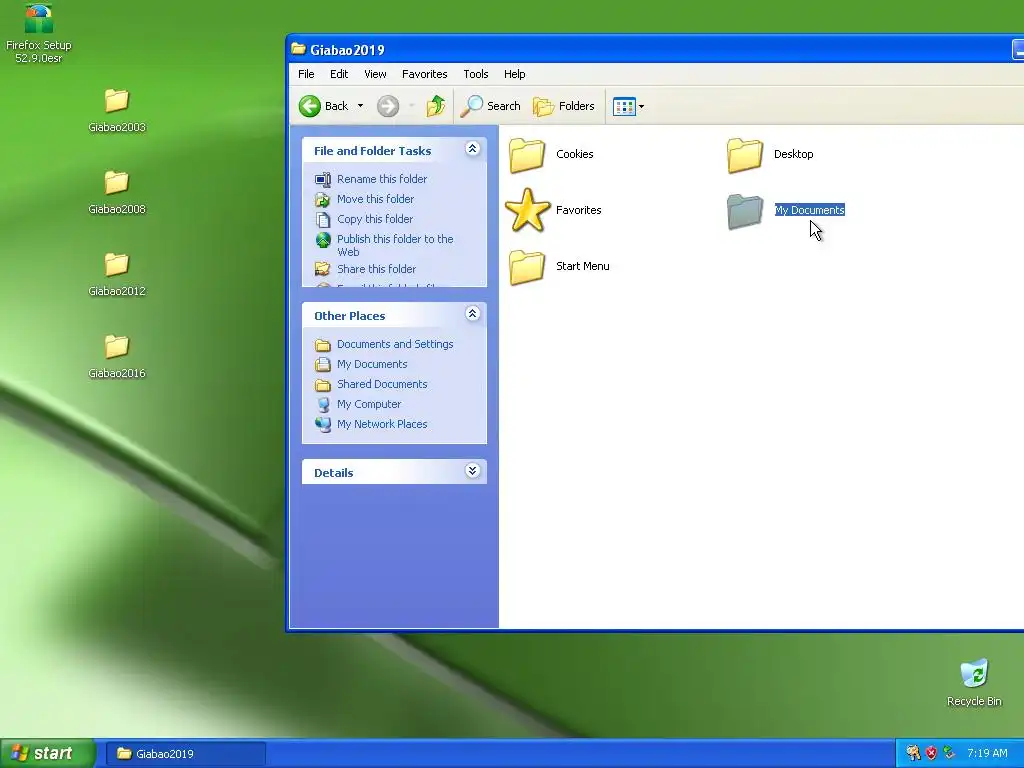Click the Move this folder icon
1024x768 pixels.
[x=323, y=199]
